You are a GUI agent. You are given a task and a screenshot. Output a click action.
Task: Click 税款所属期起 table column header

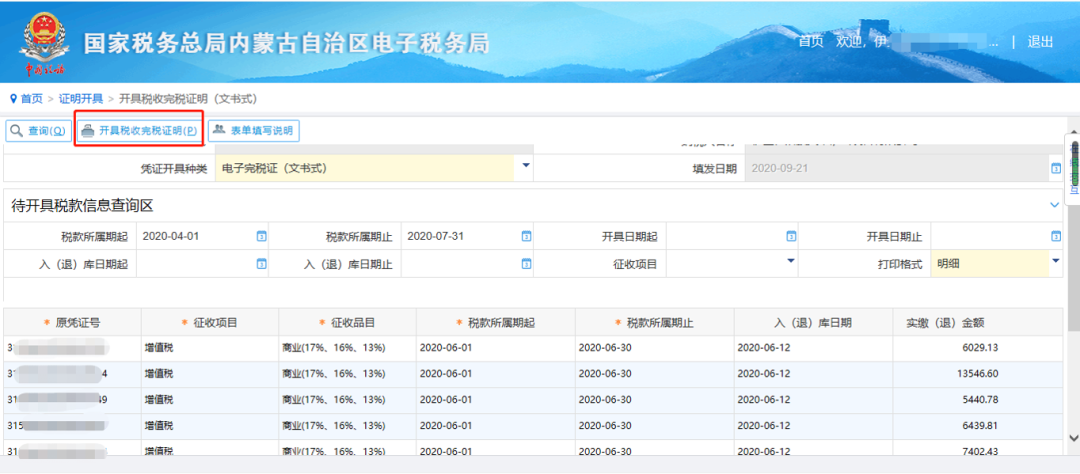pyautogui.click(x=496, y=322)
